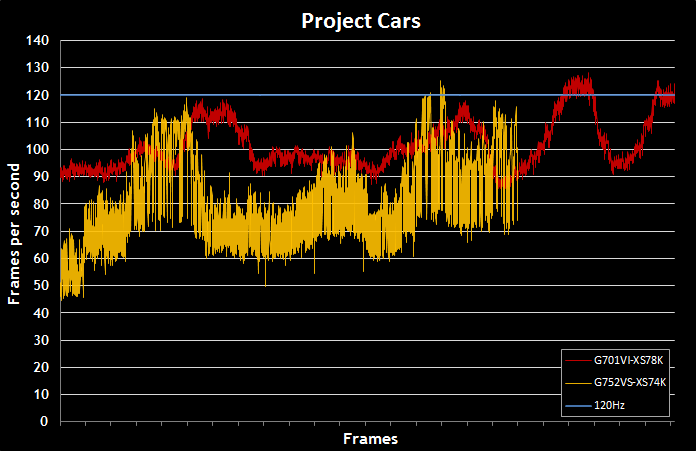Click y-axis value '20'
Screen dimensions: 696x451
(41, 367)
